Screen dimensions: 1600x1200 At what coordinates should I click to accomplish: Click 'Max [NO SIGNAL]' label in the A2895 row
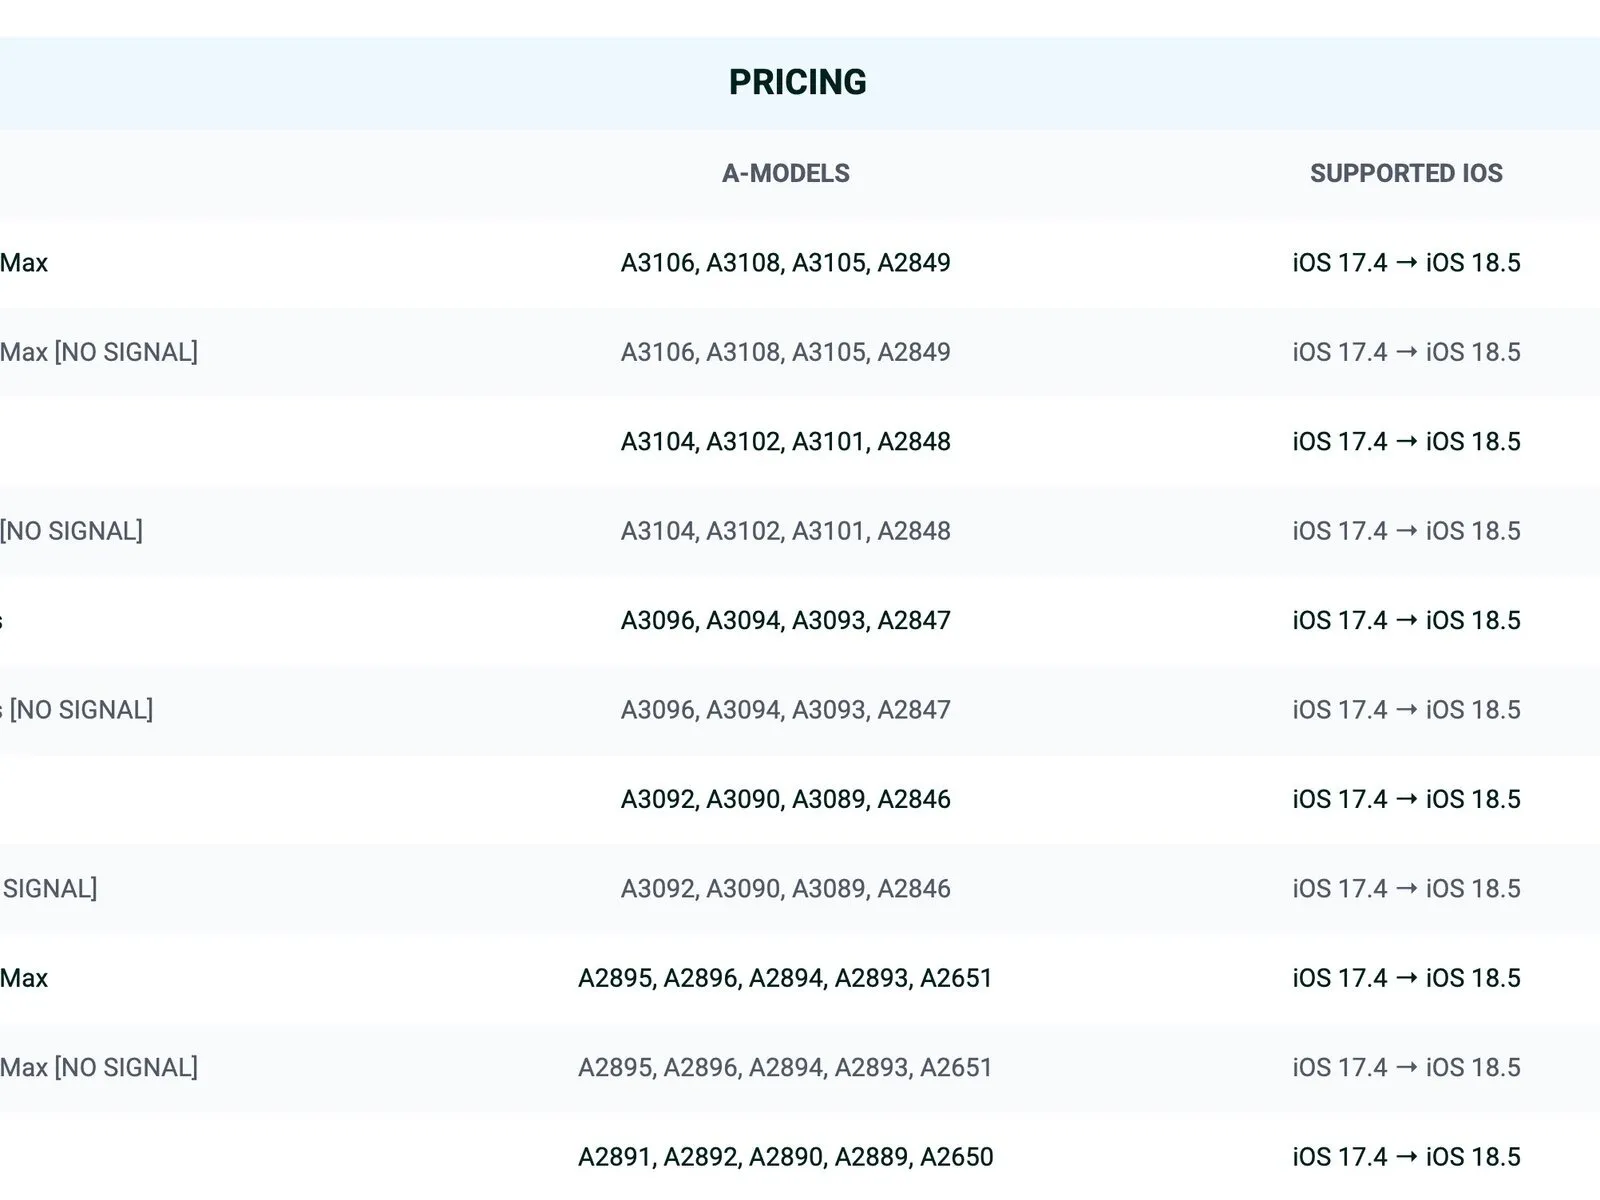pyautogui.click(x=99, y=1068)
